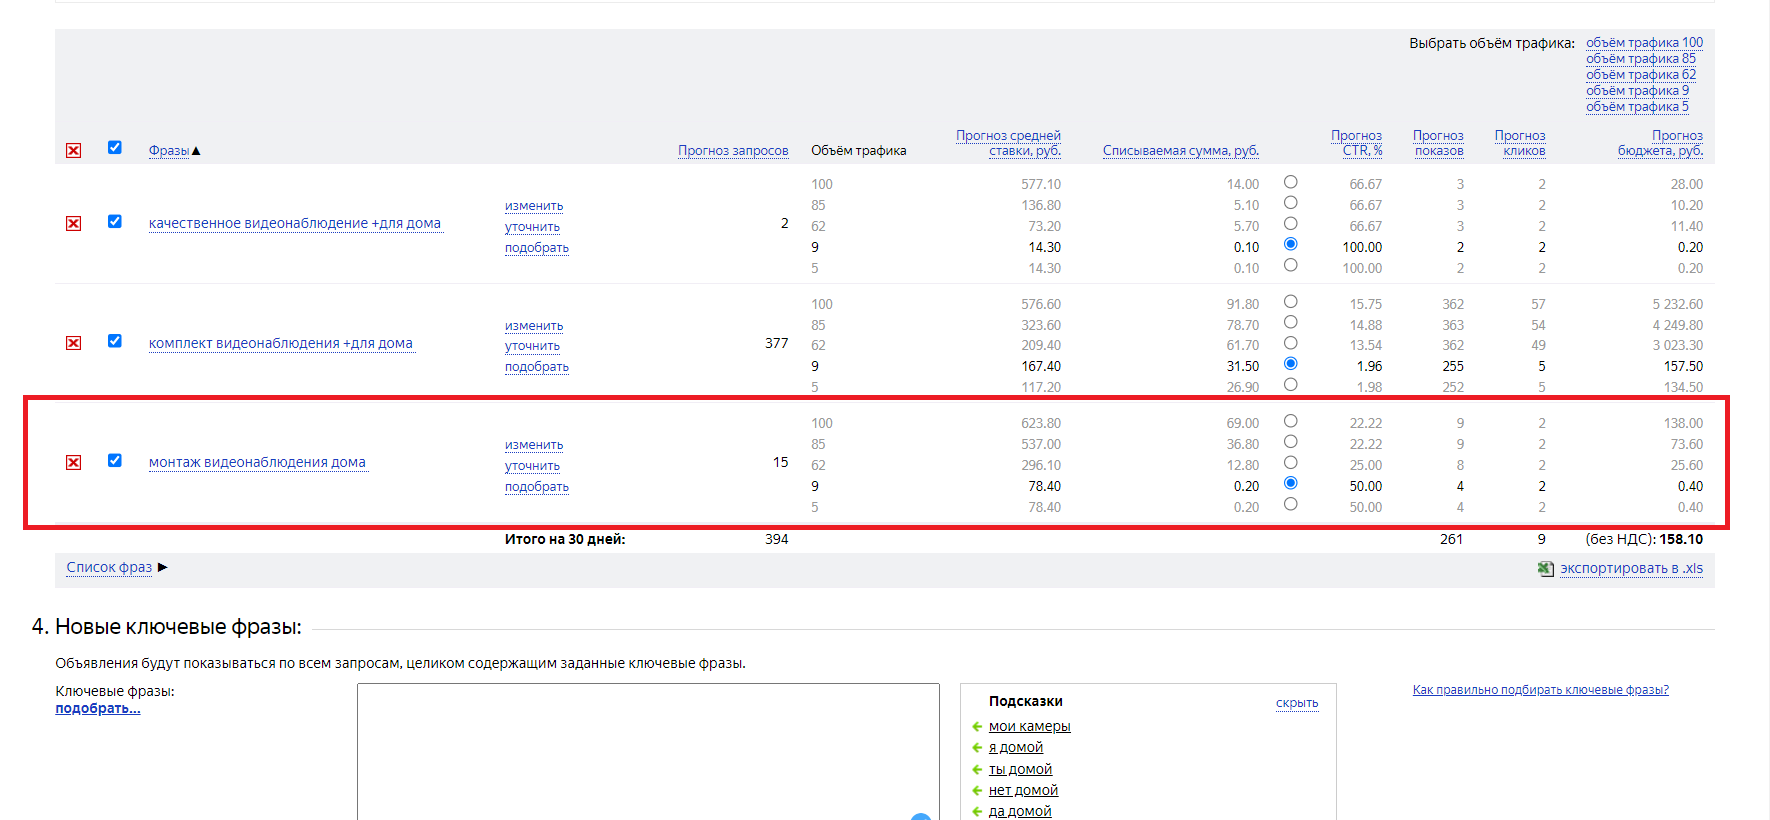Sort by 'Прогноз запросов' column header
Screen dimensions: 1770x820
tap(732, 151)
